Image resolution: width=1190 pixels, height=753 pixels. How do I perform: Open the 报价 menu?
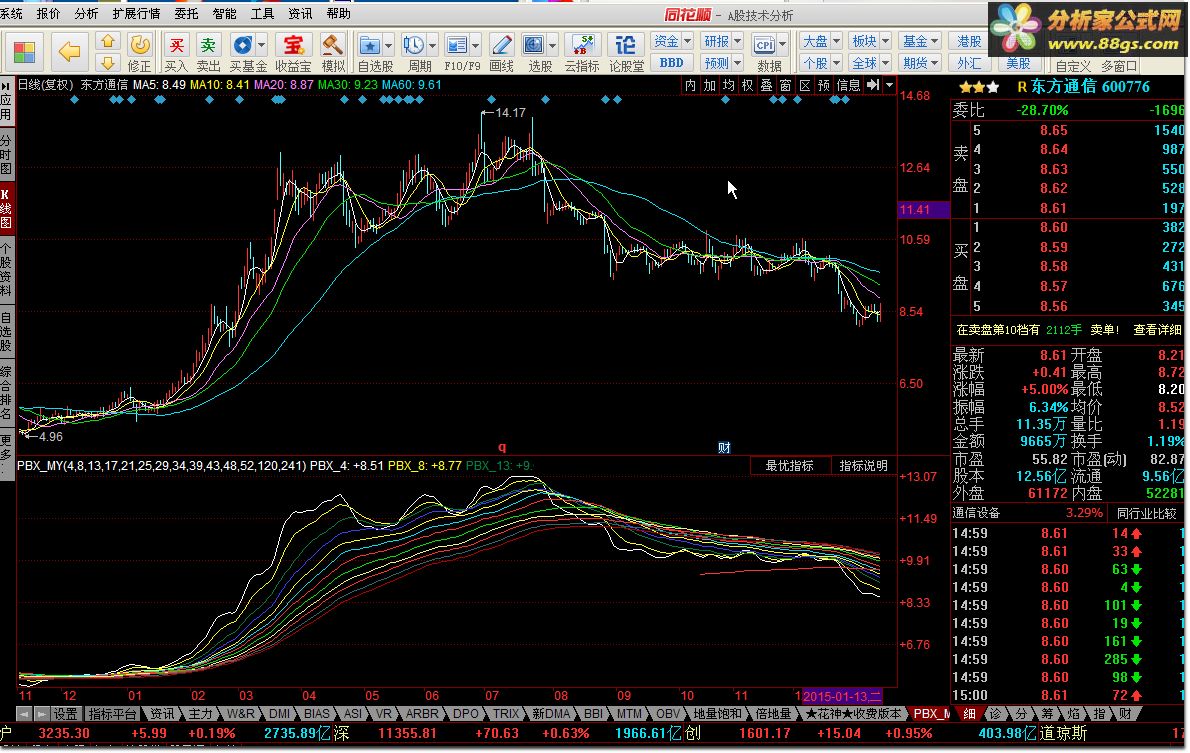click(x=48, y=14)
